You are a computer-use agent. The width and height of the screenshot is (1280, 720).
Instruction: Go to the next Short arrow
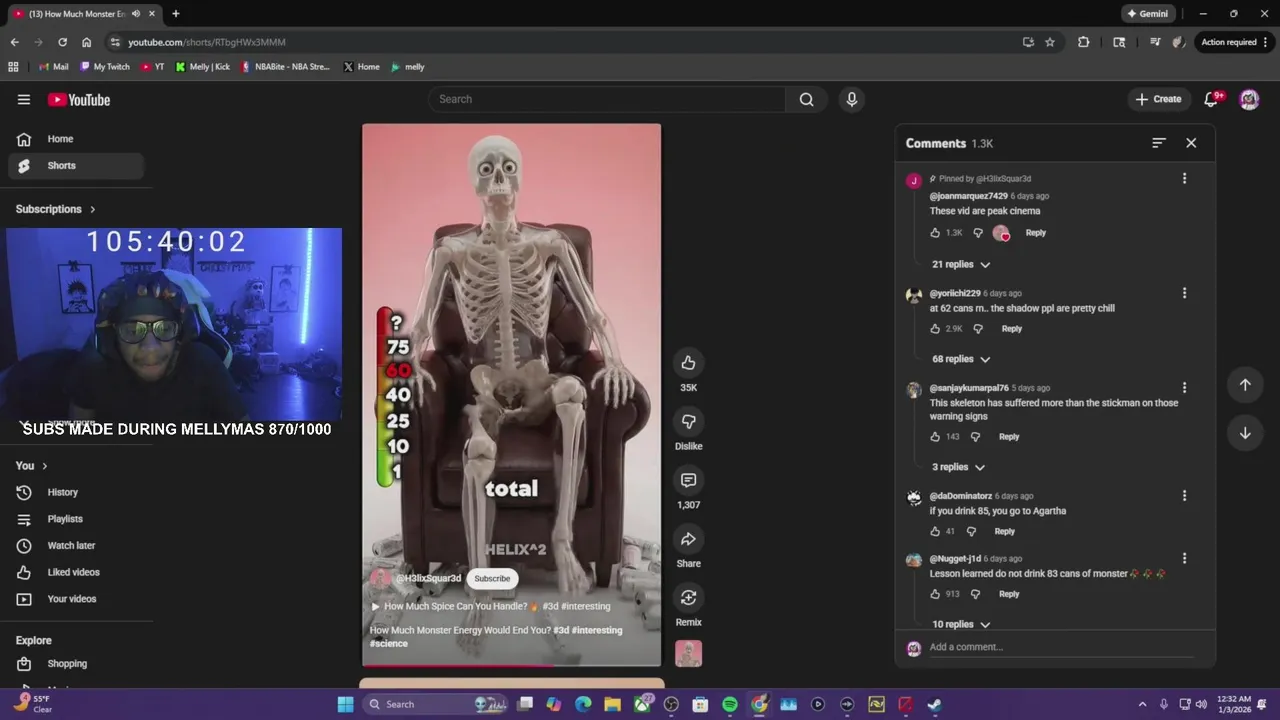1245,433
